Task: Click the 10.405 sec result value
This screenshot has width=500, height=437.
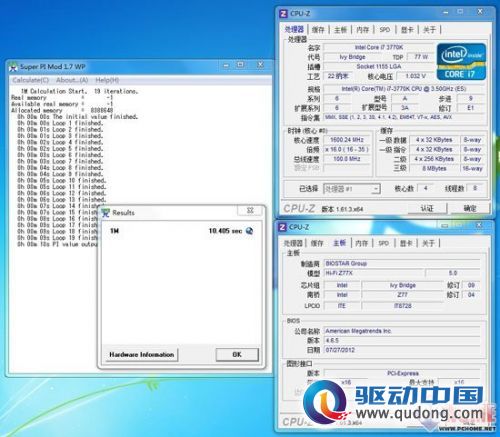Action: coord(225,231)
